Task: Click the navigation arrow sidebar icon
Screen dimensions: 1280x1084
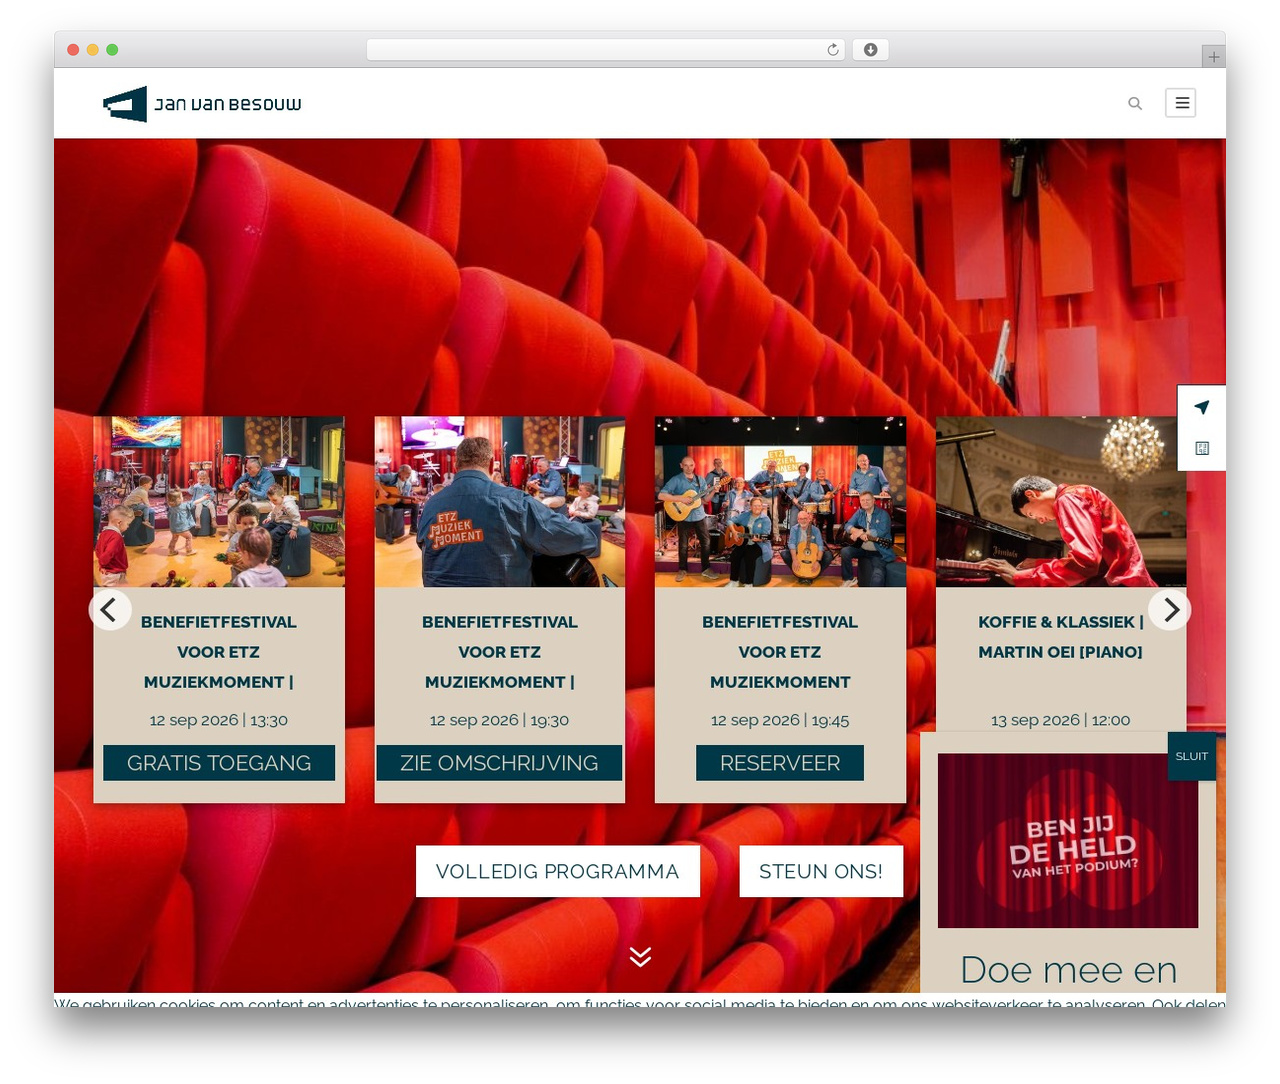Action: (1202, 407)
